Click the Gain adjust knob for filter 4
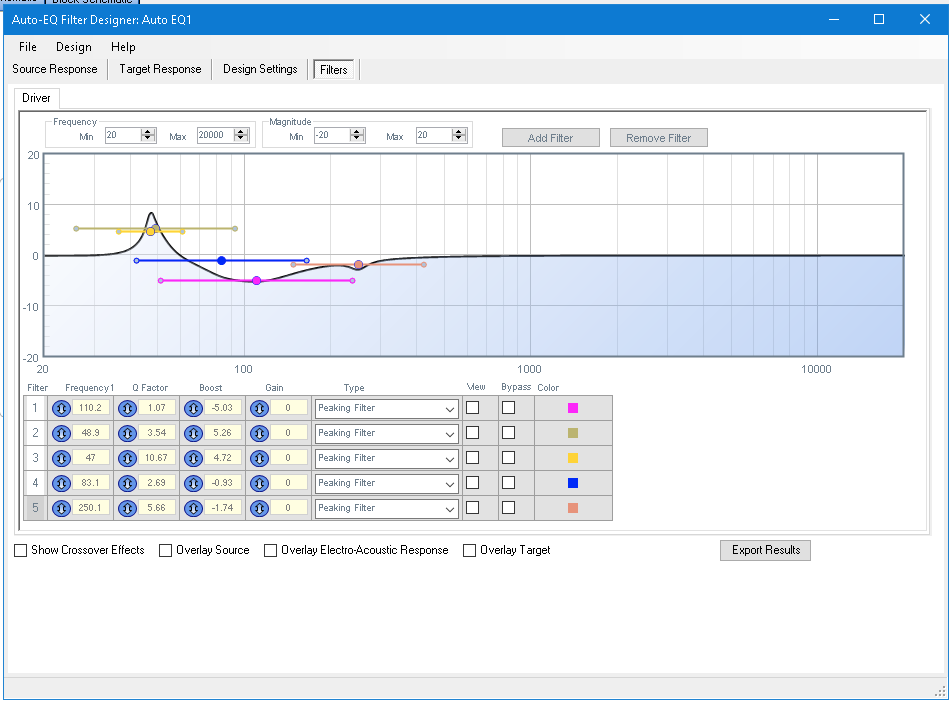This screenshot has width=949, height=701. 259,483
